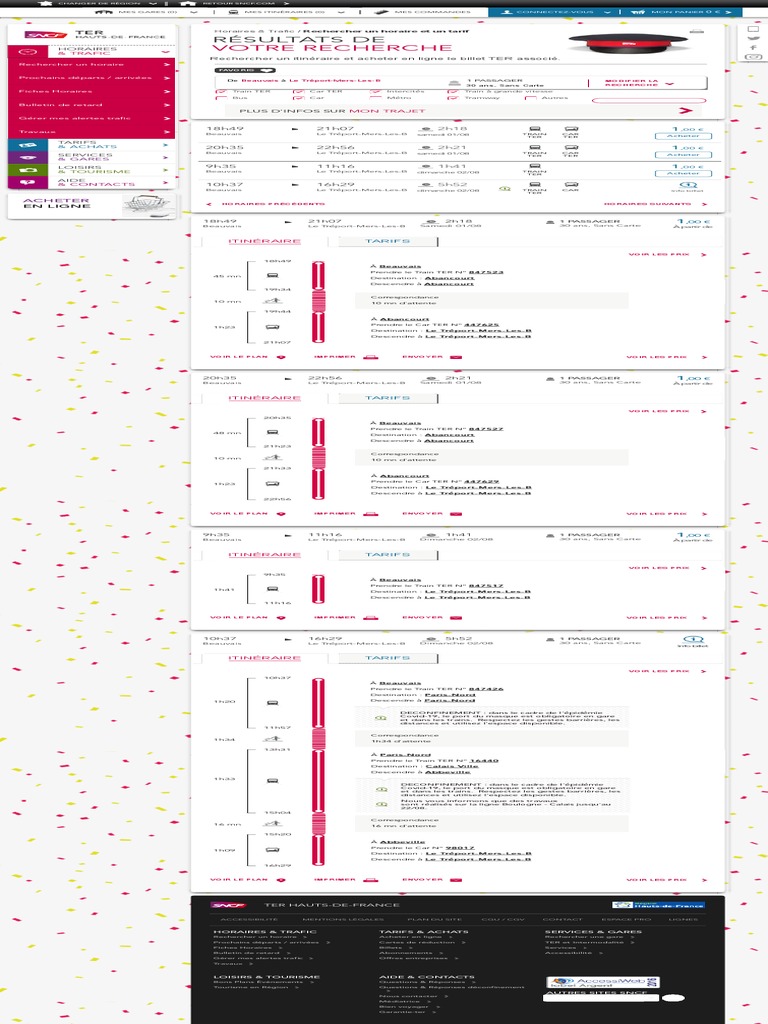This screenshot has width=768, height=1024.
Task: Click the Aide & Contacts icon in the sidebar
Action: click(27, 182)
